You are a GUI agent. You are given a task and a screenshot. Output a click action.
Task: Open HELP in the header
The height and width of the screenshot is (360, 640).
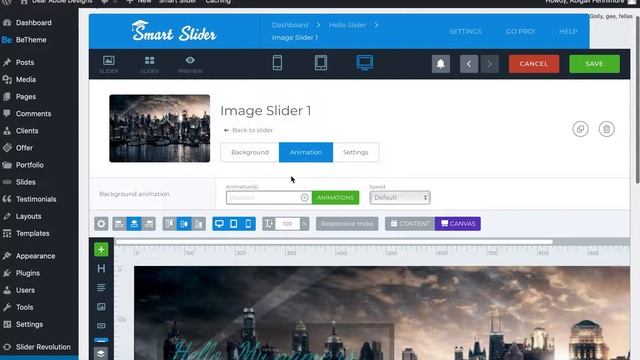tap(568, 31)
